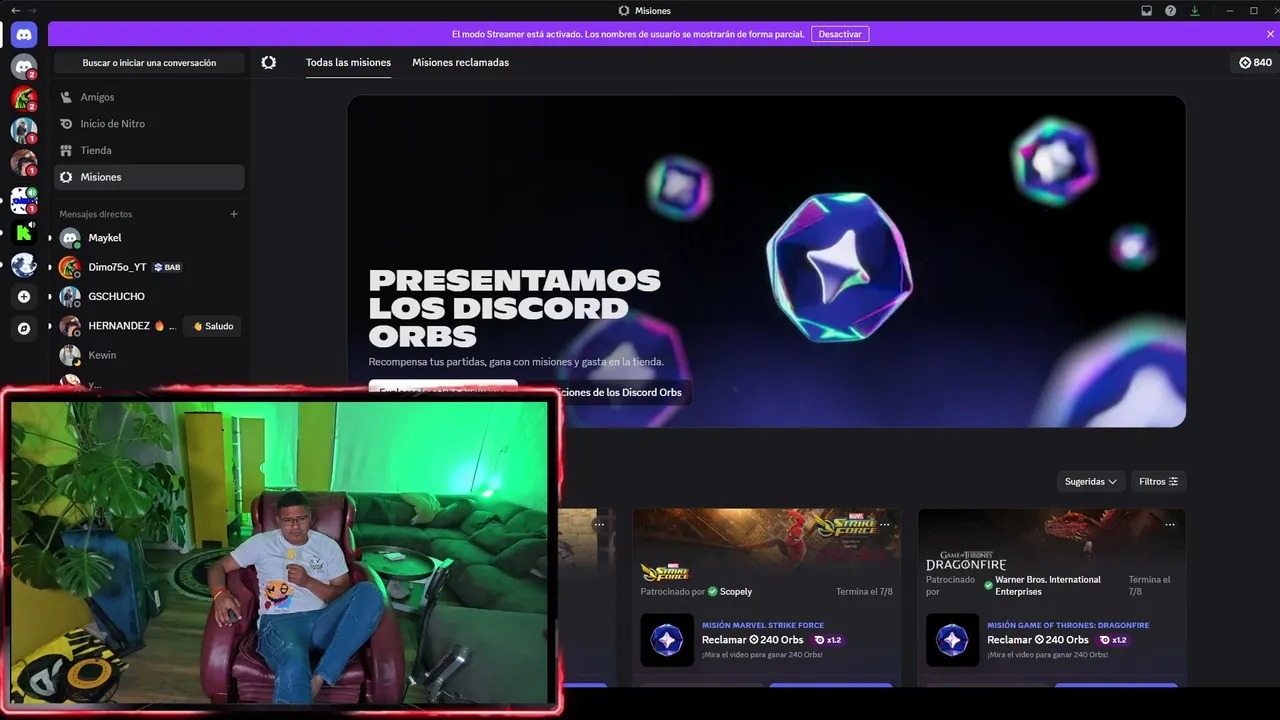Open the red dinosaur avatar server

(24, 99)
